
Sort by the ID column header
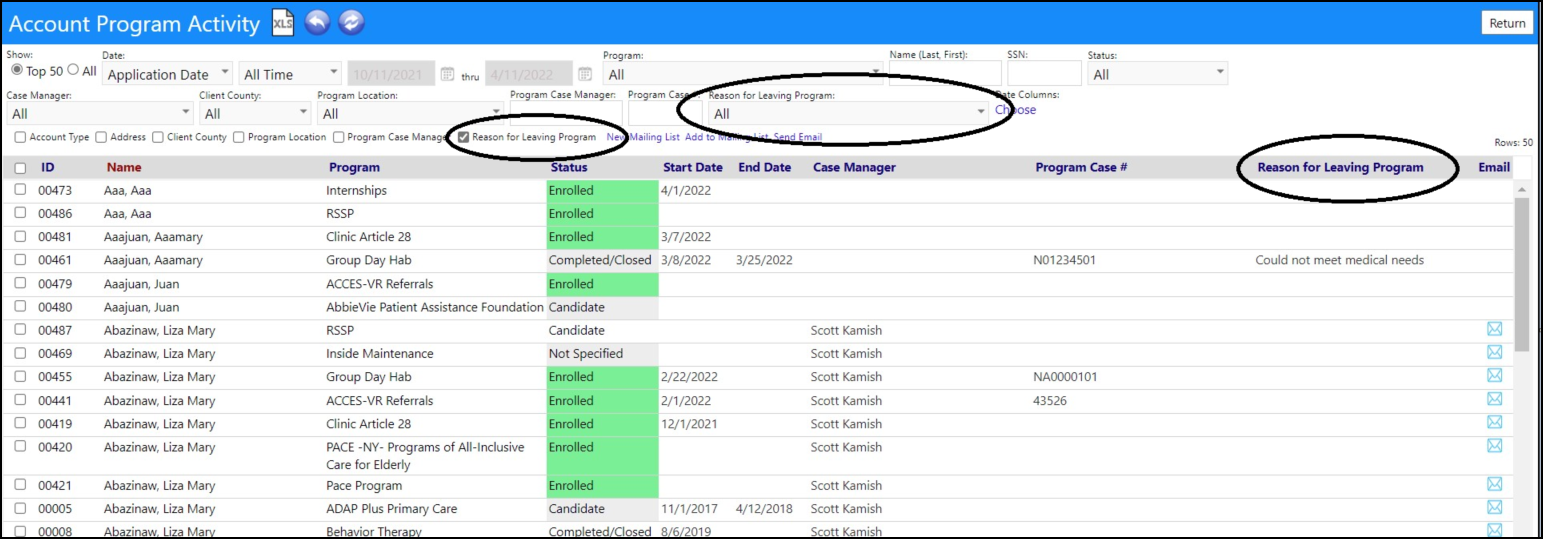click(47, 167)
